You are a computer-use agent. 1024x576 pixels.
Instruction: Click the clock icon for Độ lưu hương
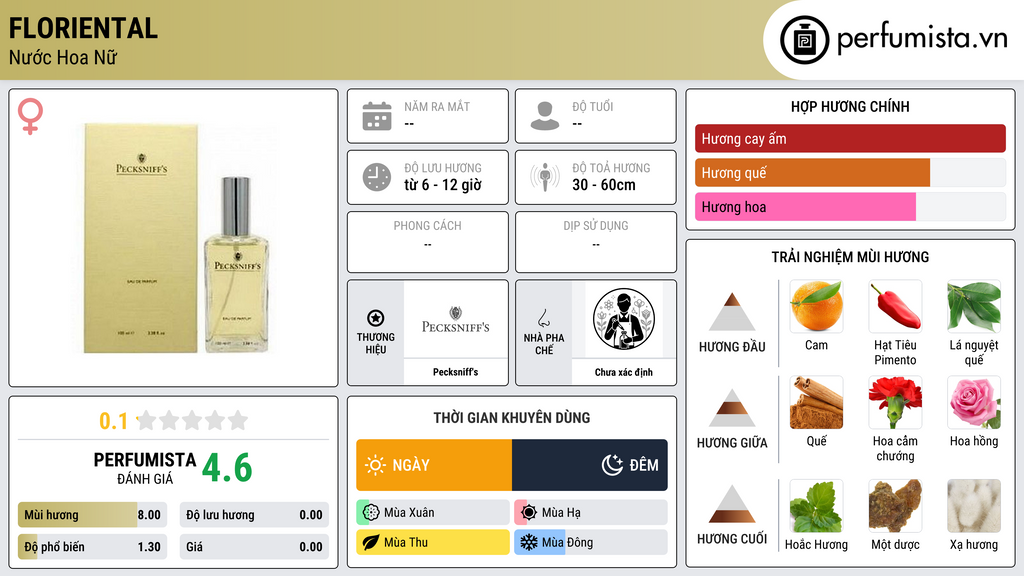377,177
